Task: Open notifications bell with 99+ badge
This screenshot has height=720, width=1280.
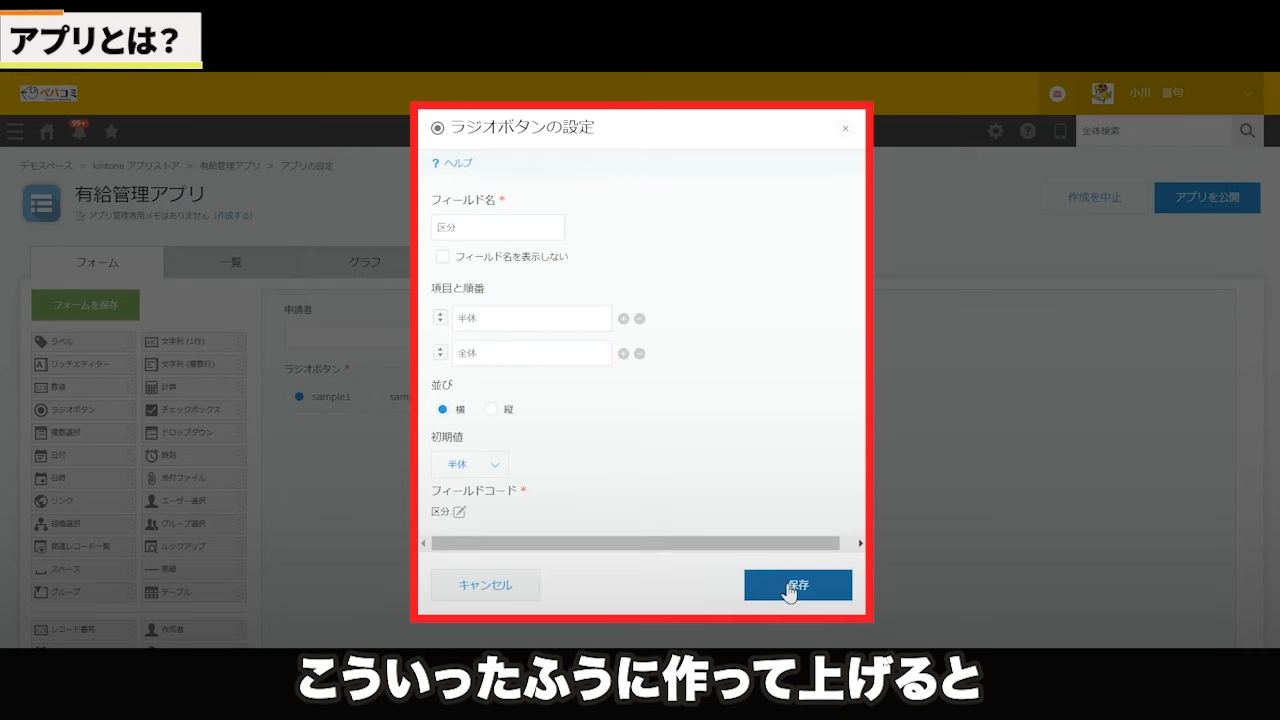Action: tap(79, 131)
